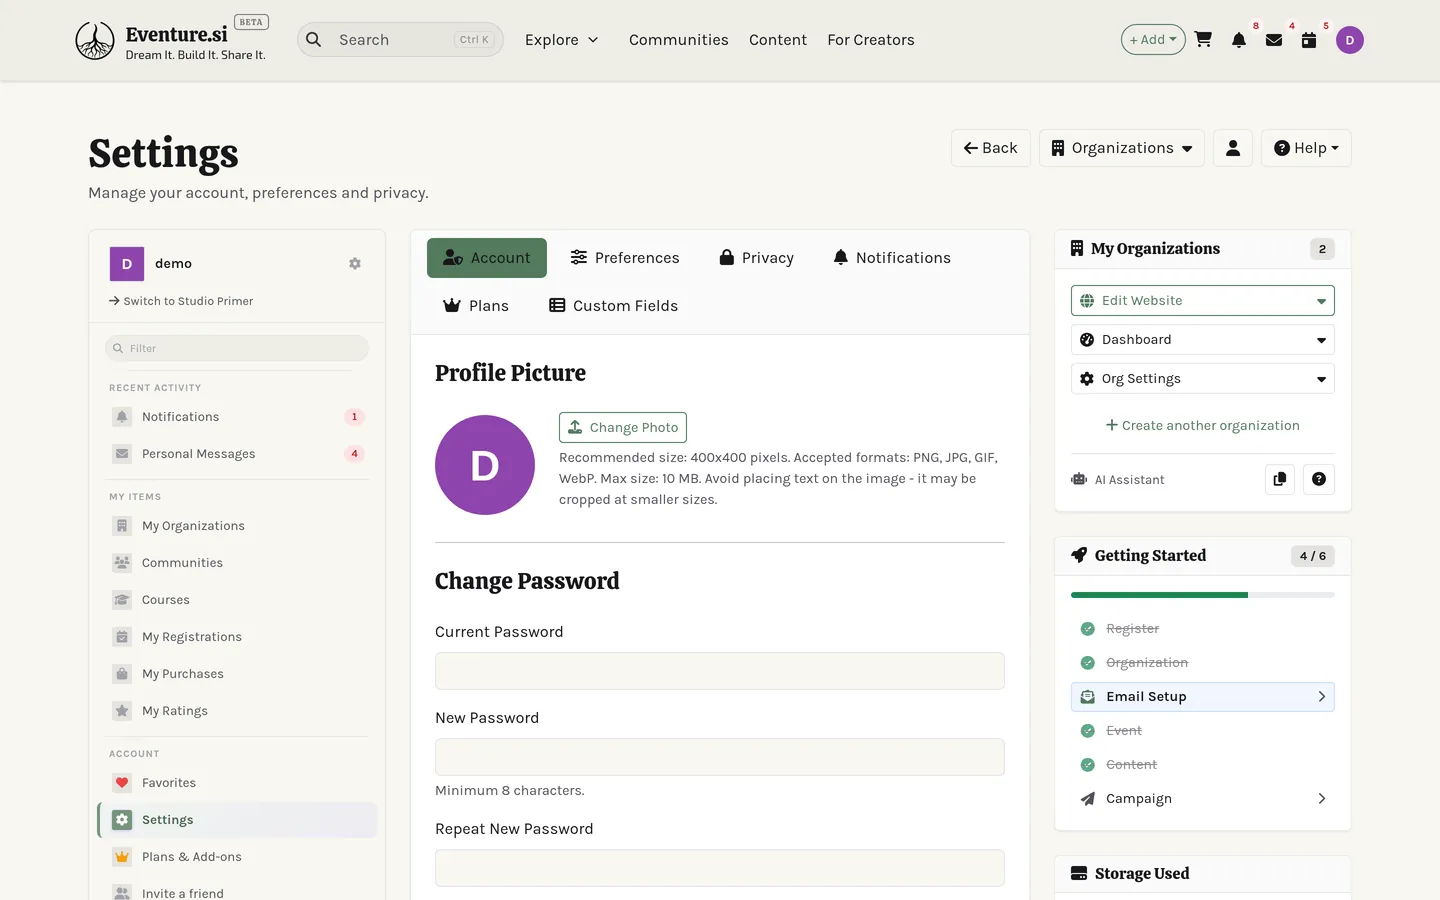Image resolution: width=1440 pixels, height=900 pixels.
Task: Copy AI Assistant info with the copy icon
Action: pyautogui.click(x=1280, y=479)
